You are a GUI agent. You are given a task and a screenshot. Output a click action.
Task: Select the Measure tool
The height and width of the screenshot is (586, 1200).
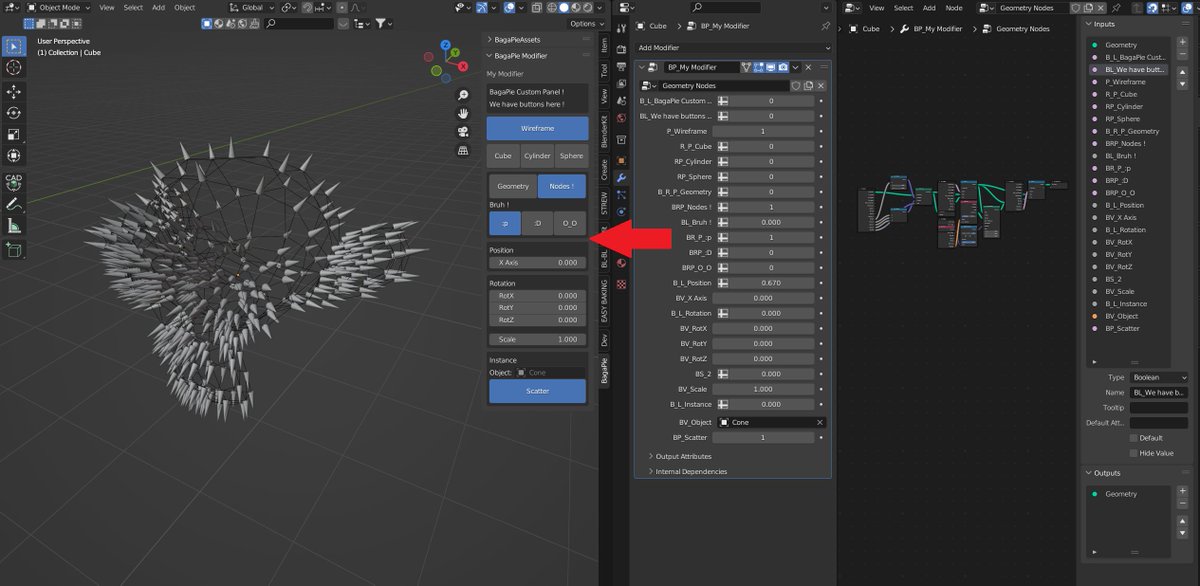point(14,225)
